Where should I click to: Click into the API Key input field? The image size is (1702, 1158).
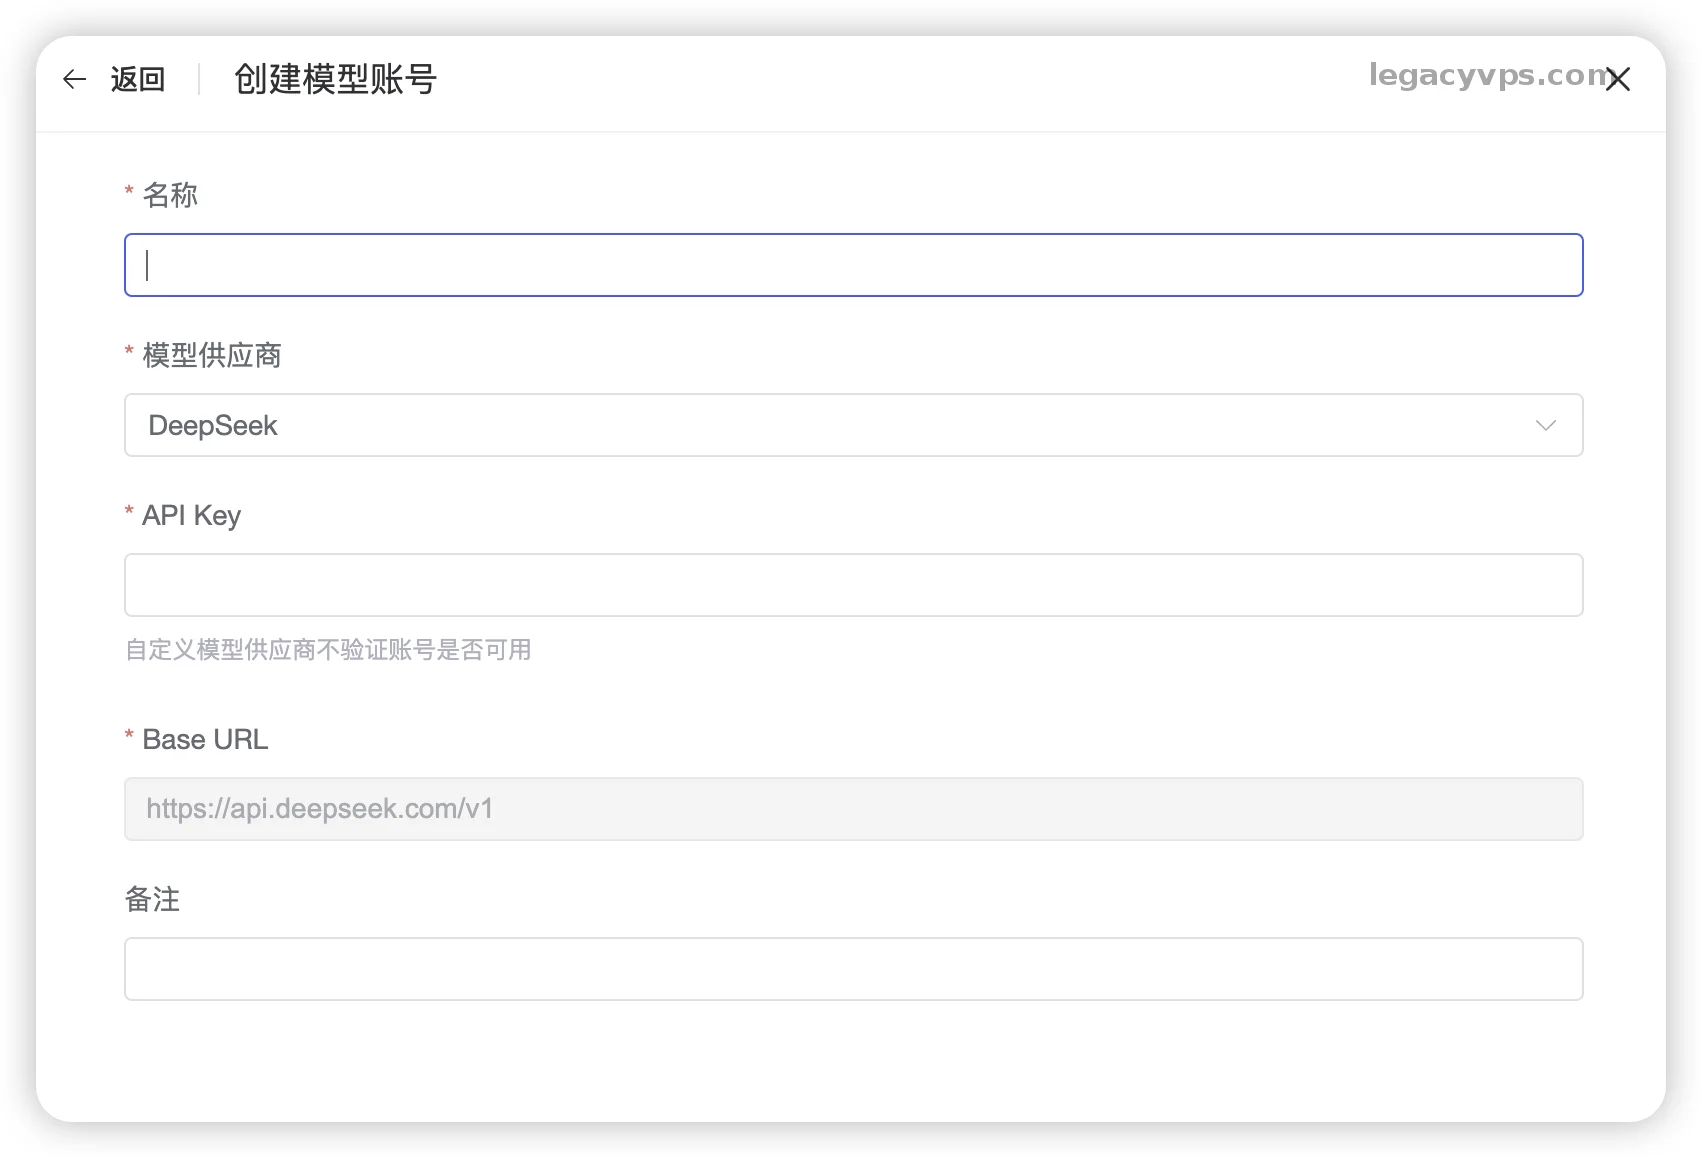[x=853, y=585]
